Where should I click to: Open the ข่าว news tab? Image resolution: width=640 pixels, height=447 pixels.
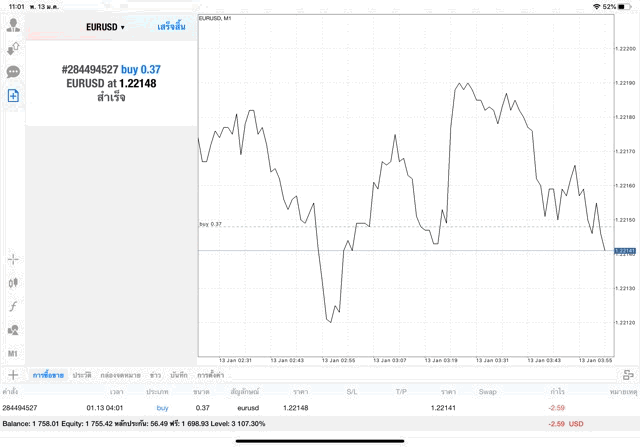[x=155, y=375]
